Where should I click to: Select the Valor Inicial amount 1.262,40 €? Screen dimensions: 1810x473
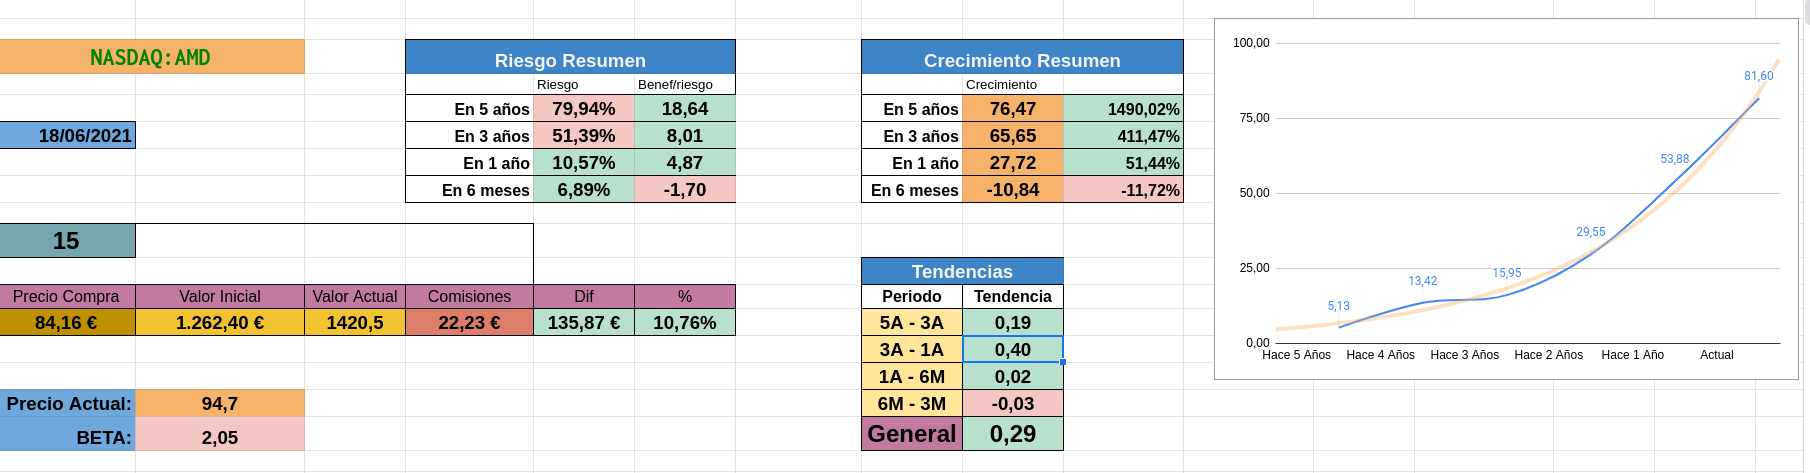coord(220,323)
